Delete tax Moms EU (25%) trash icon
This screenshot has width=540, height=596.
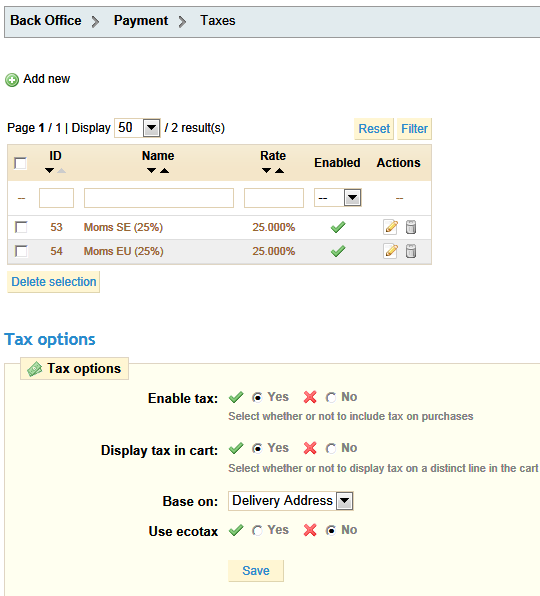(411, 251)
